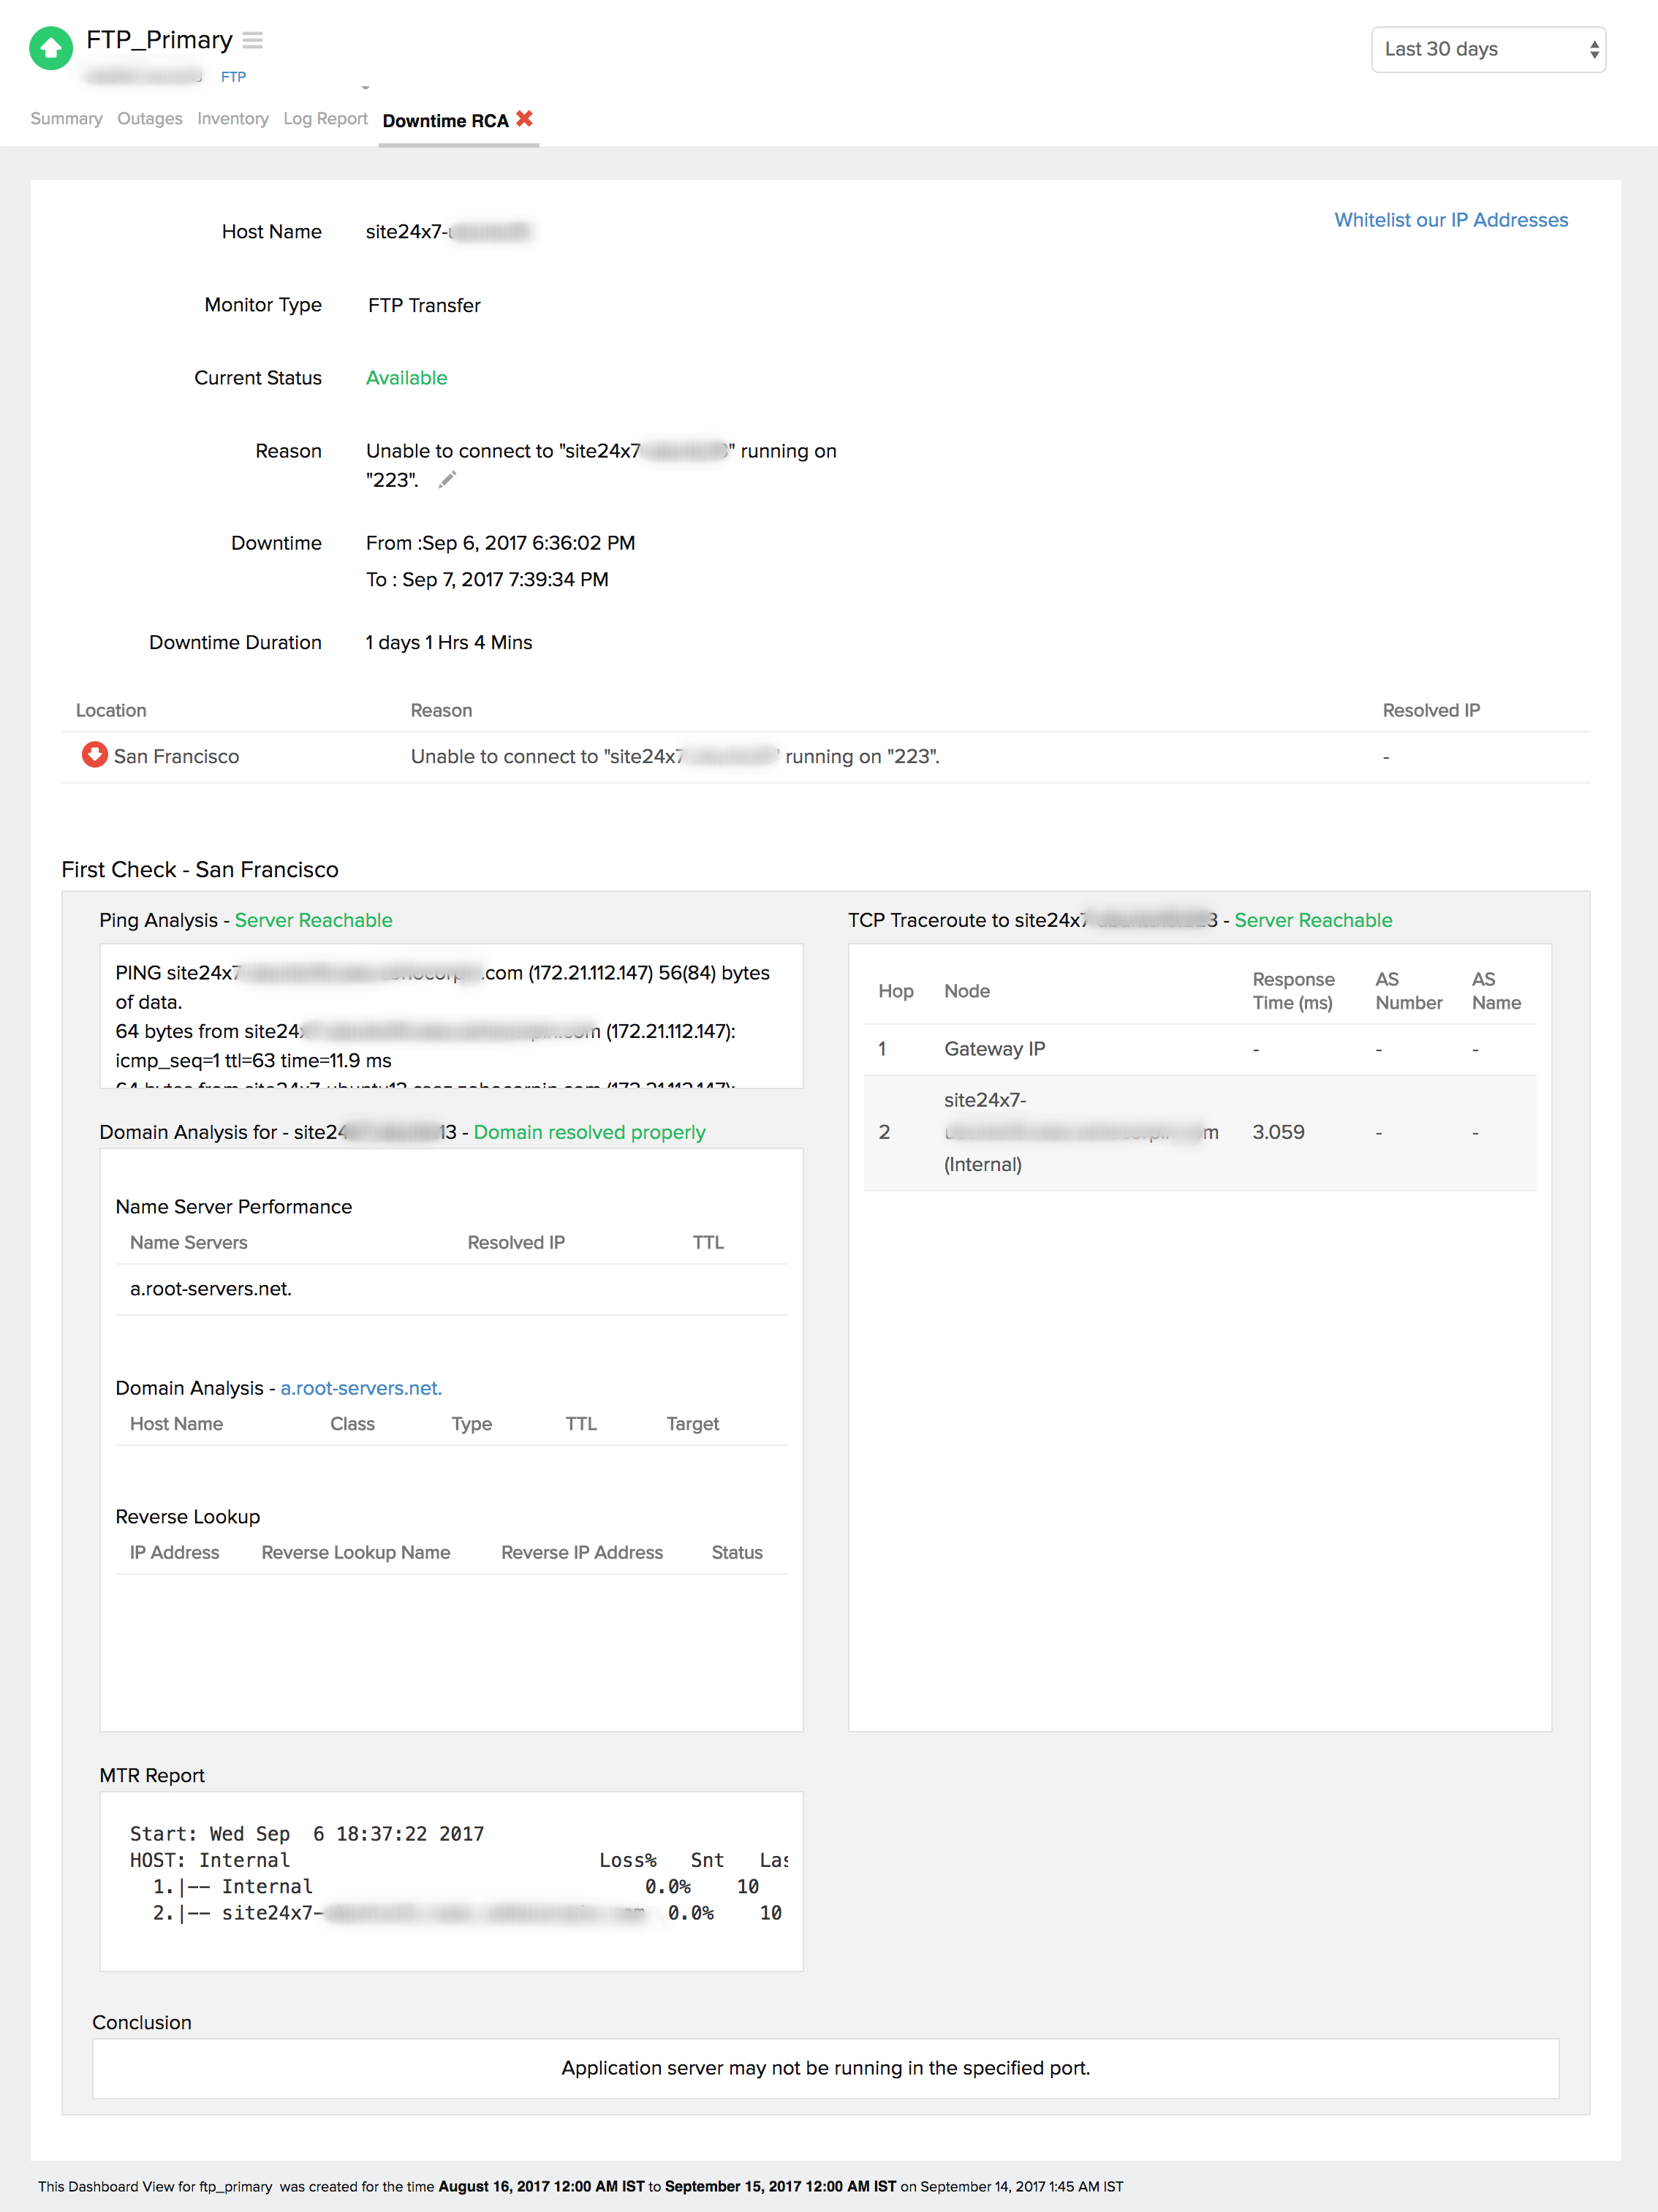Open the hamburger menu beside FTP_Primary
Screen dimensions: 1658x2212
point(253,40)
